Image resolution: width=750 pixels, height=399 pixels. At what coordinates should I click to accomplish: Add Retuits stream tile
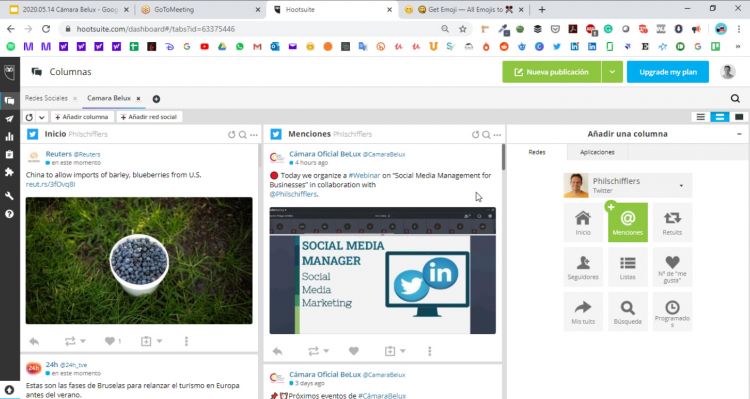click(672, 222)
